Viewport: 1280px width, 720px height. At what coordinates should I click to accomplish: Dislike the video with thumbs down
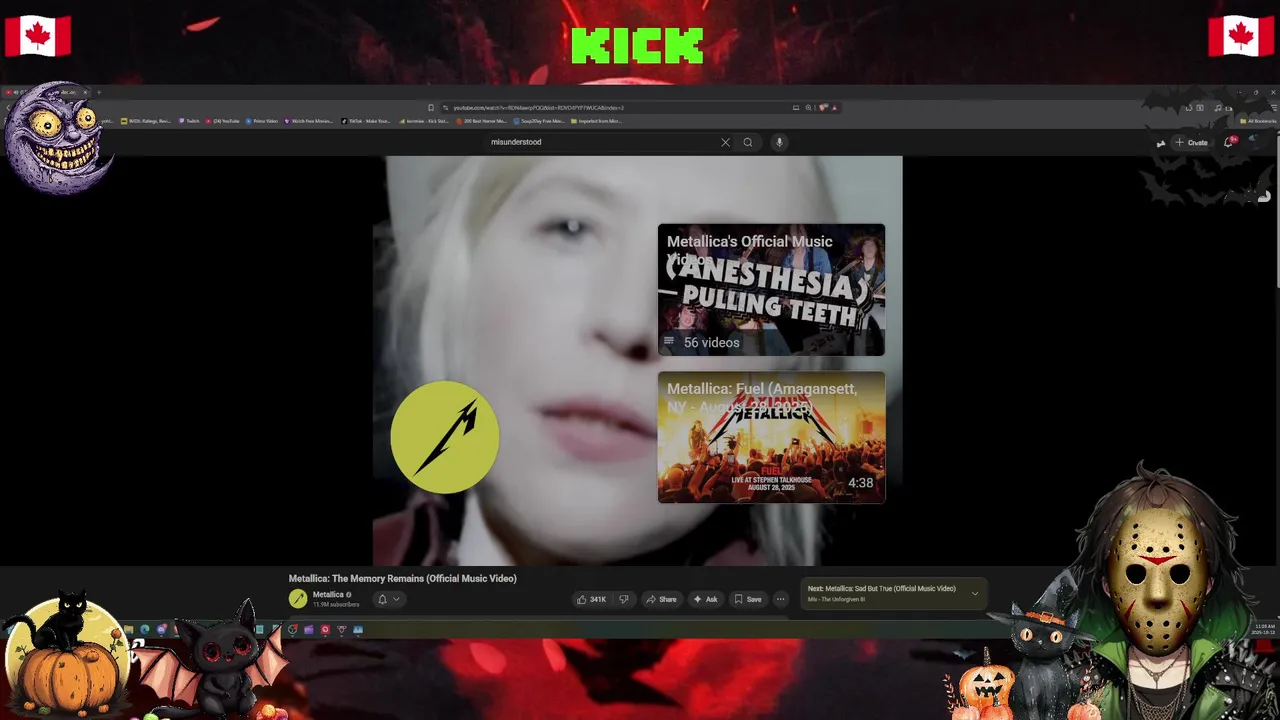tap(623, 599)
